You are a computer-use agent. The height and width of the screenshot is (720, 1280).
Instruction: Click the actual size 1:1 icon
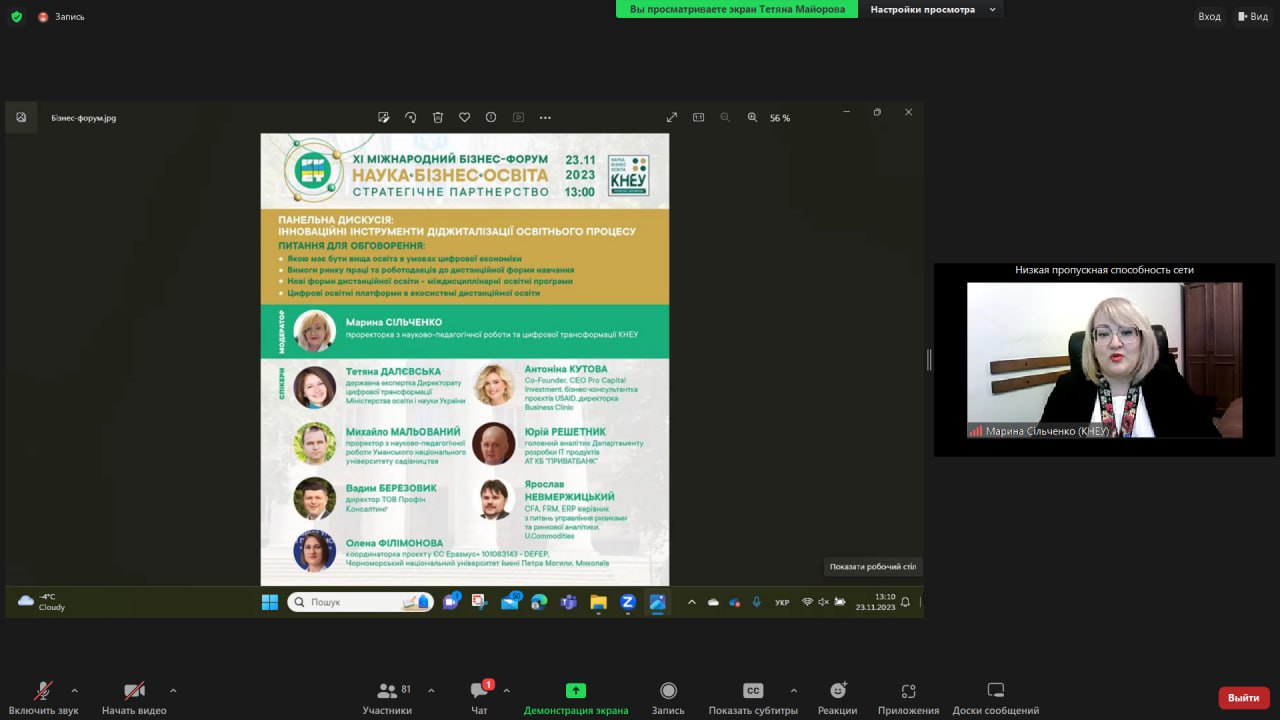699,117
